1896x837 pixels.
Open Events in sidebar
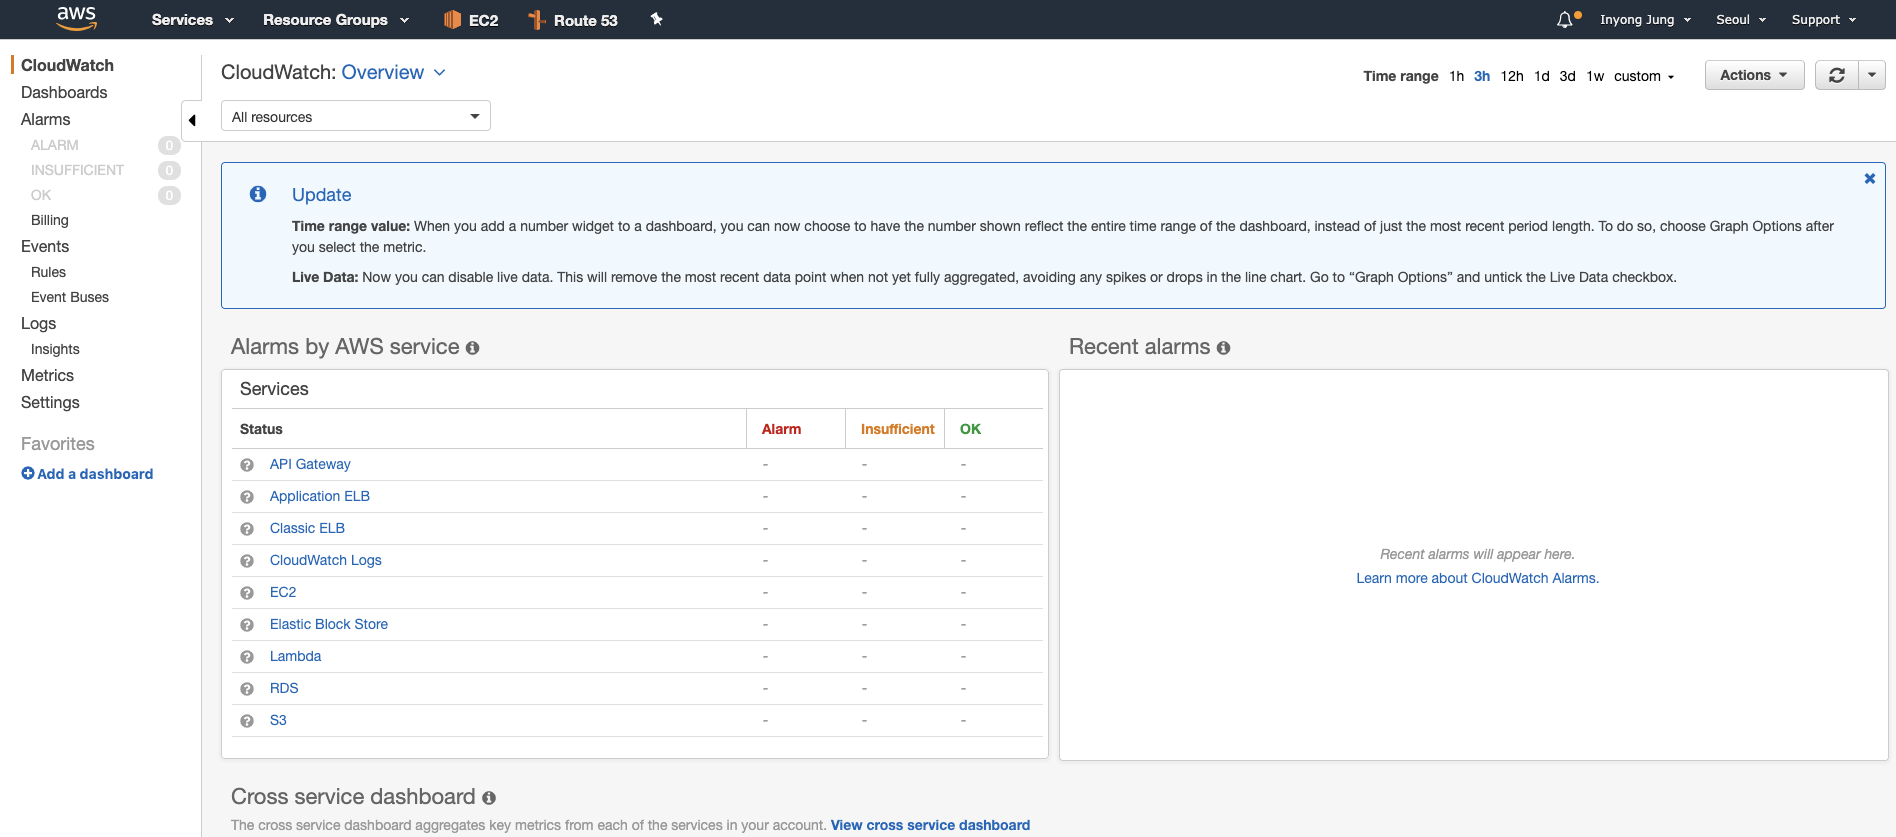click(45, 246)
